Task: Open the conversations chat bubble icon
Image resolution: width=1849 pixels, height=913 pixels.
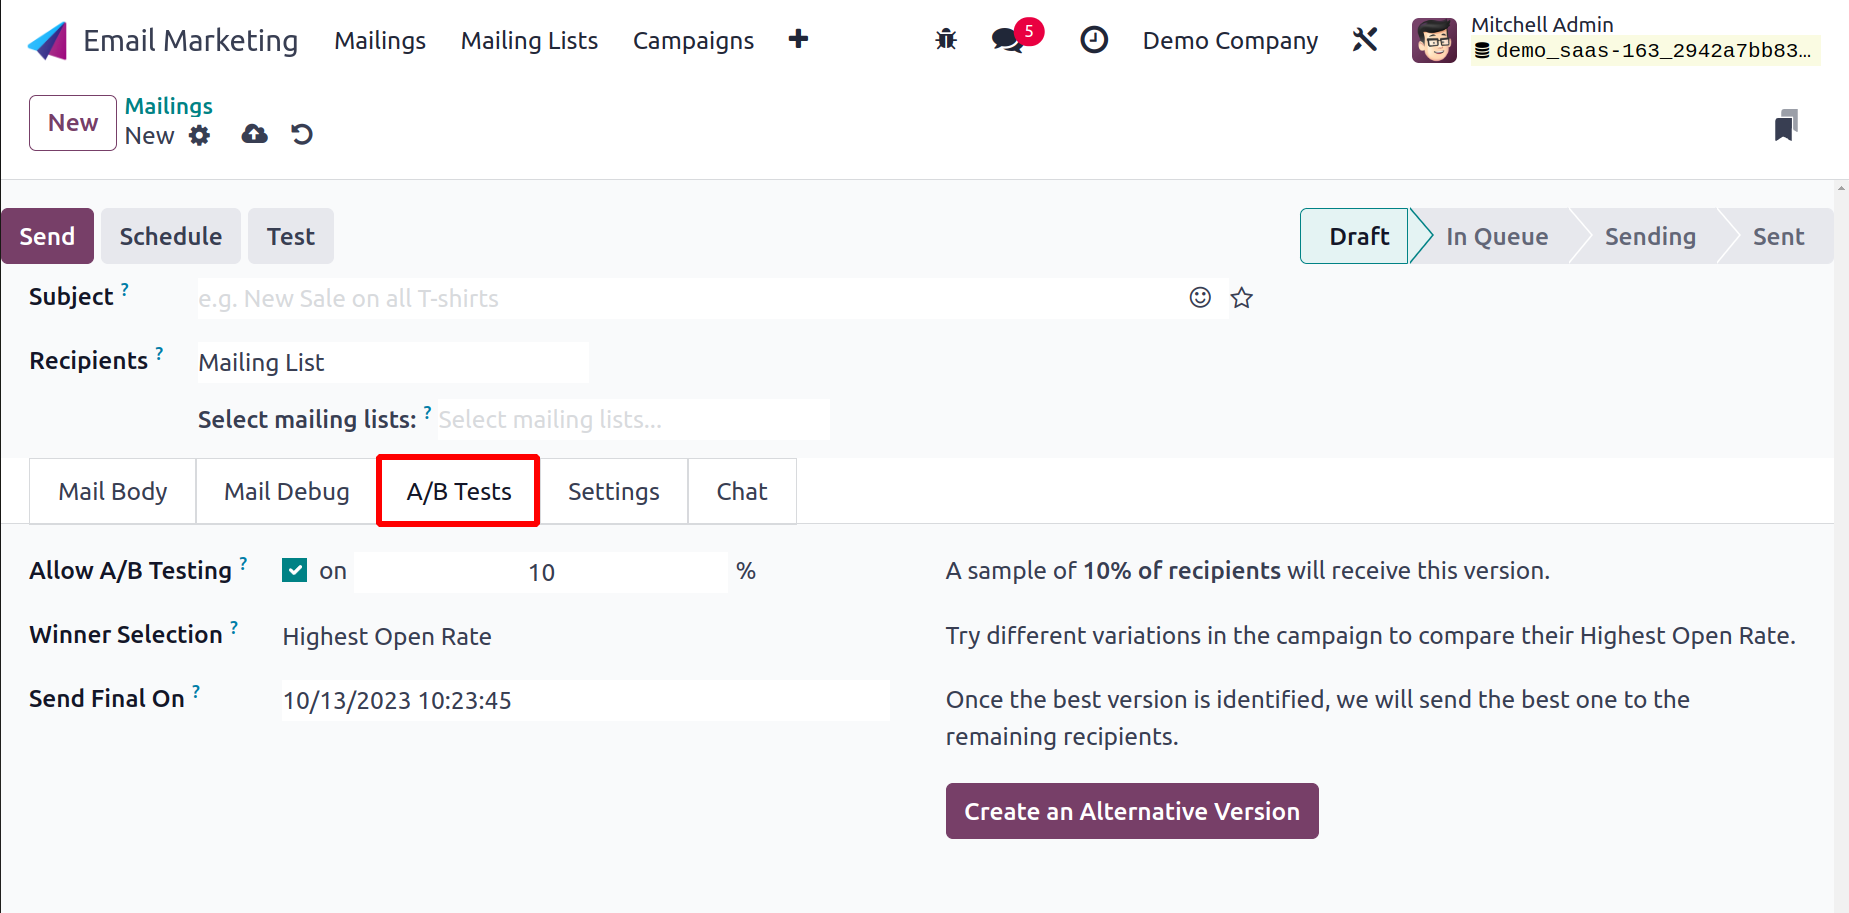Action: click(1007, 40)
